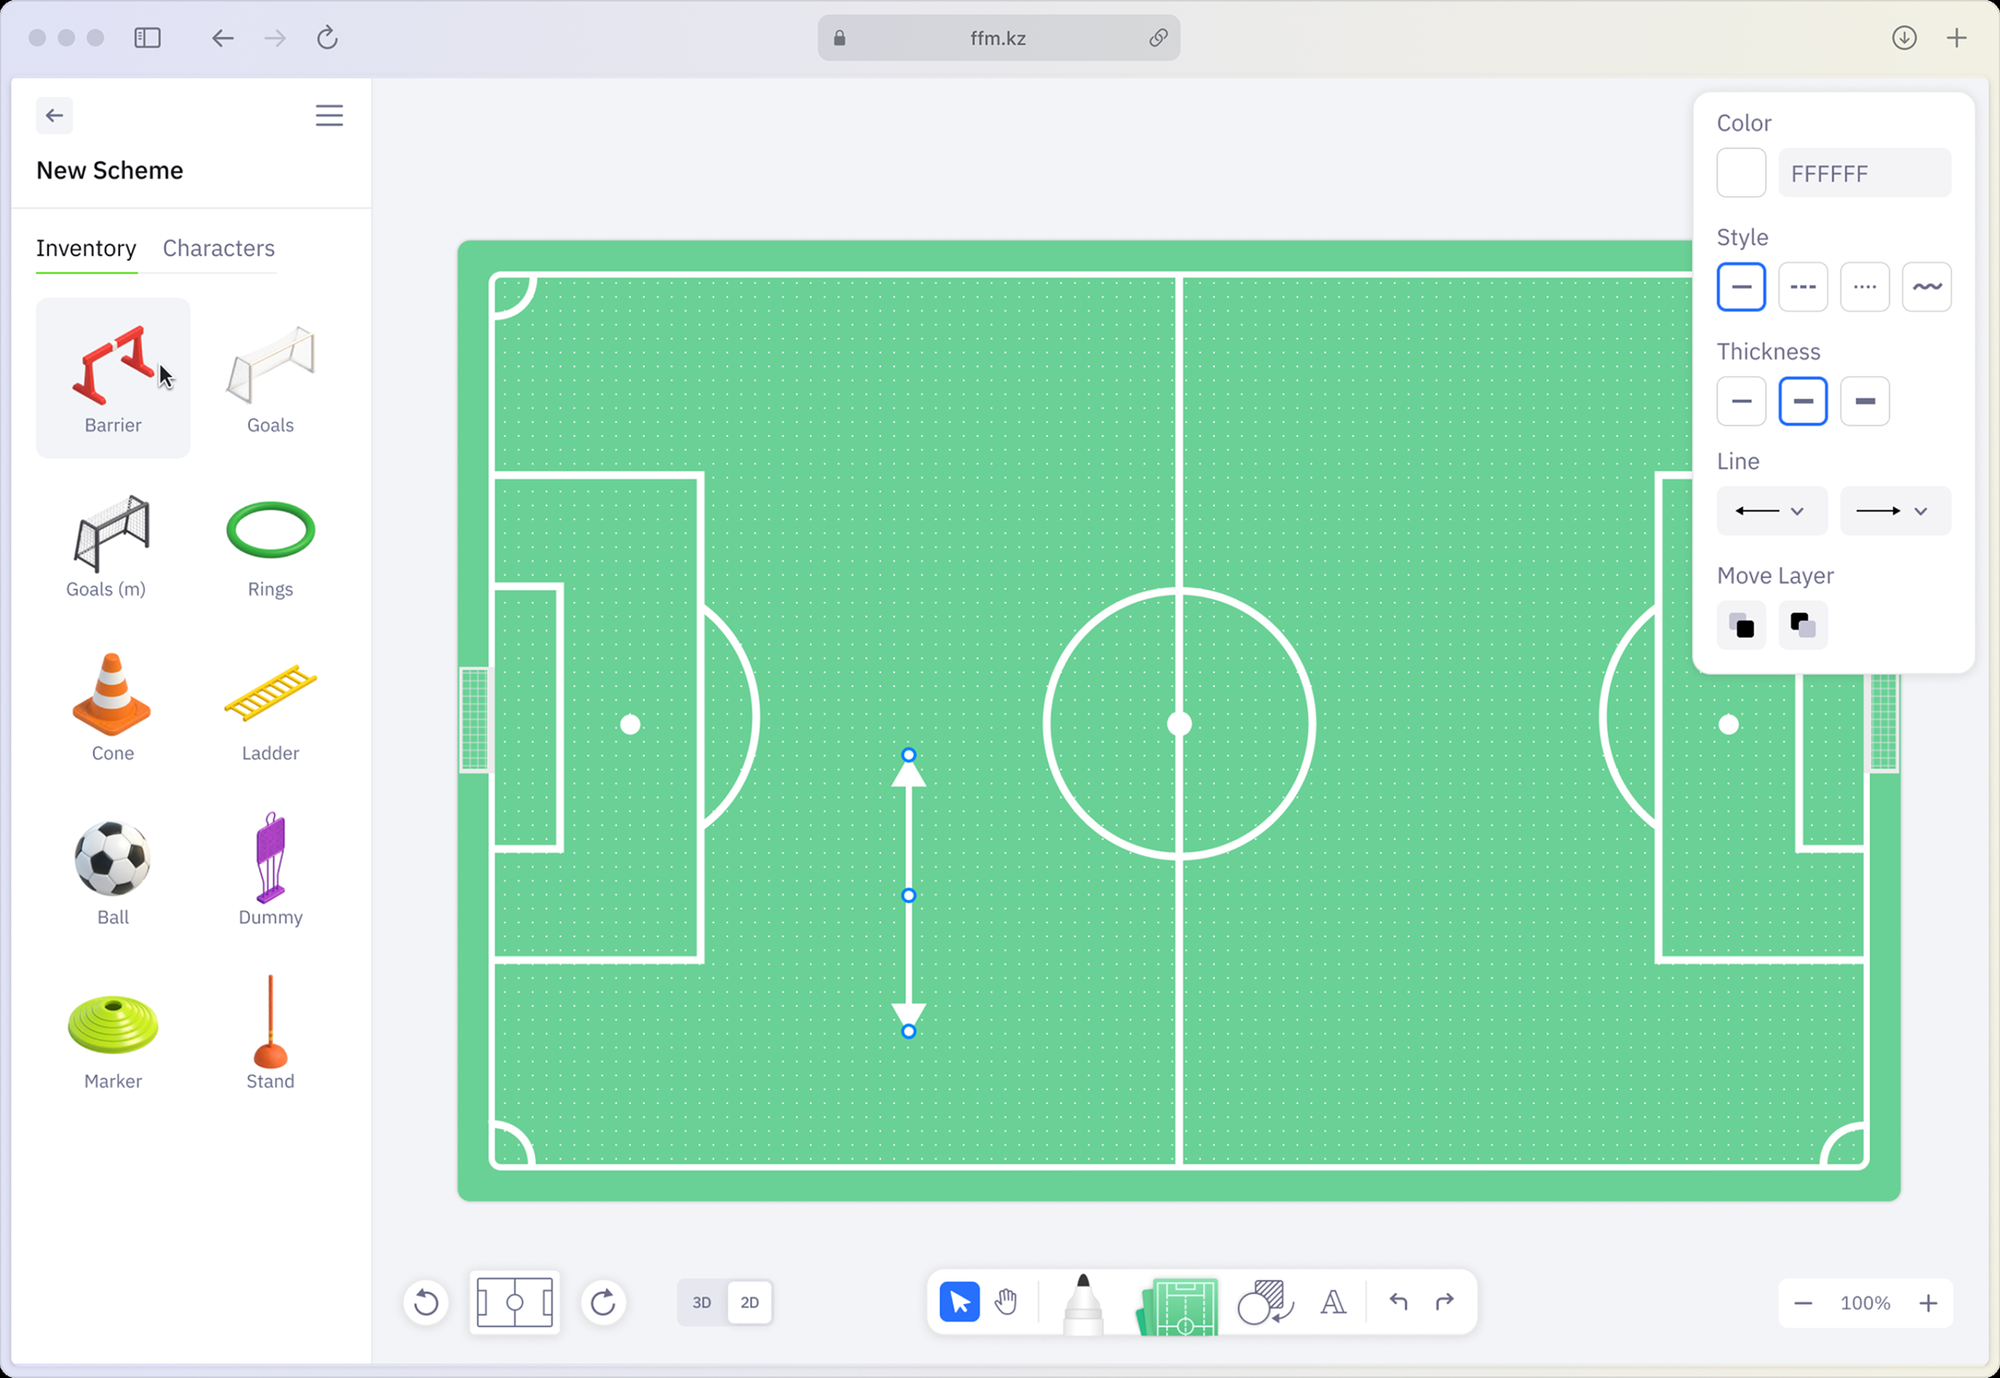
Task: Zoom in with plus button
Action: 1928,1303
